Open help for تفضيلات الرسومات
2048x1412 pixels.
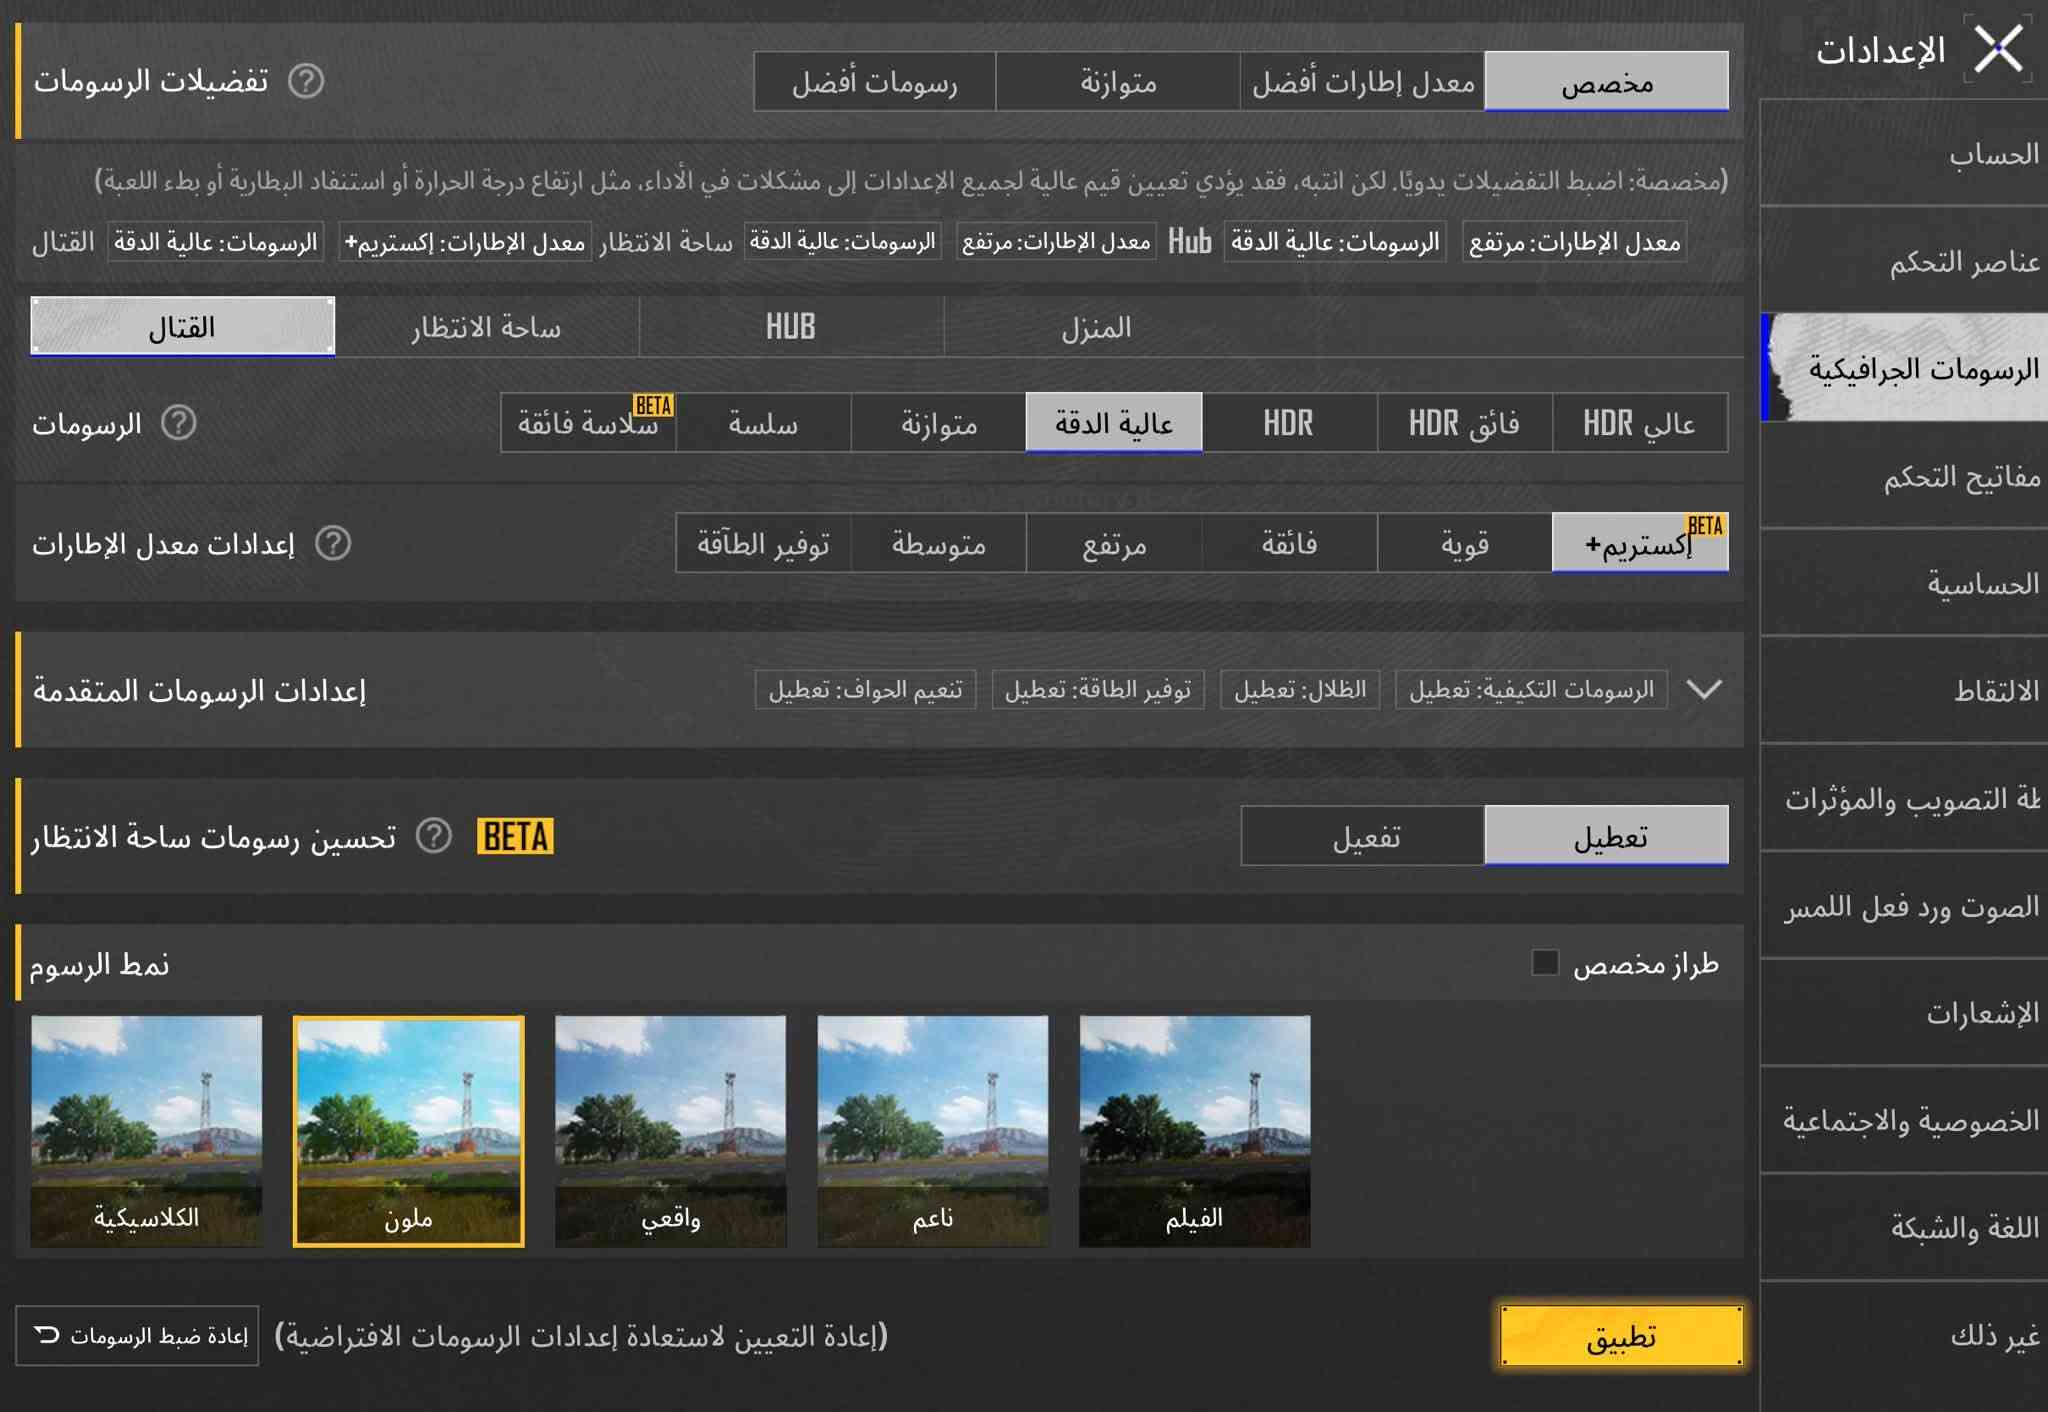coord(306,81)
